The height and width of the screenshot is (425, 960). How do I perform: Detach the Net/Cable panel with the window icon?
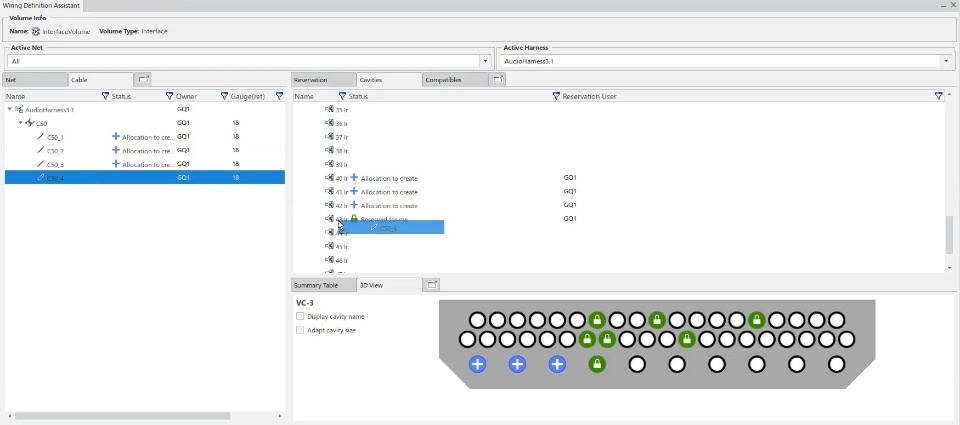[x=143, y=80]
